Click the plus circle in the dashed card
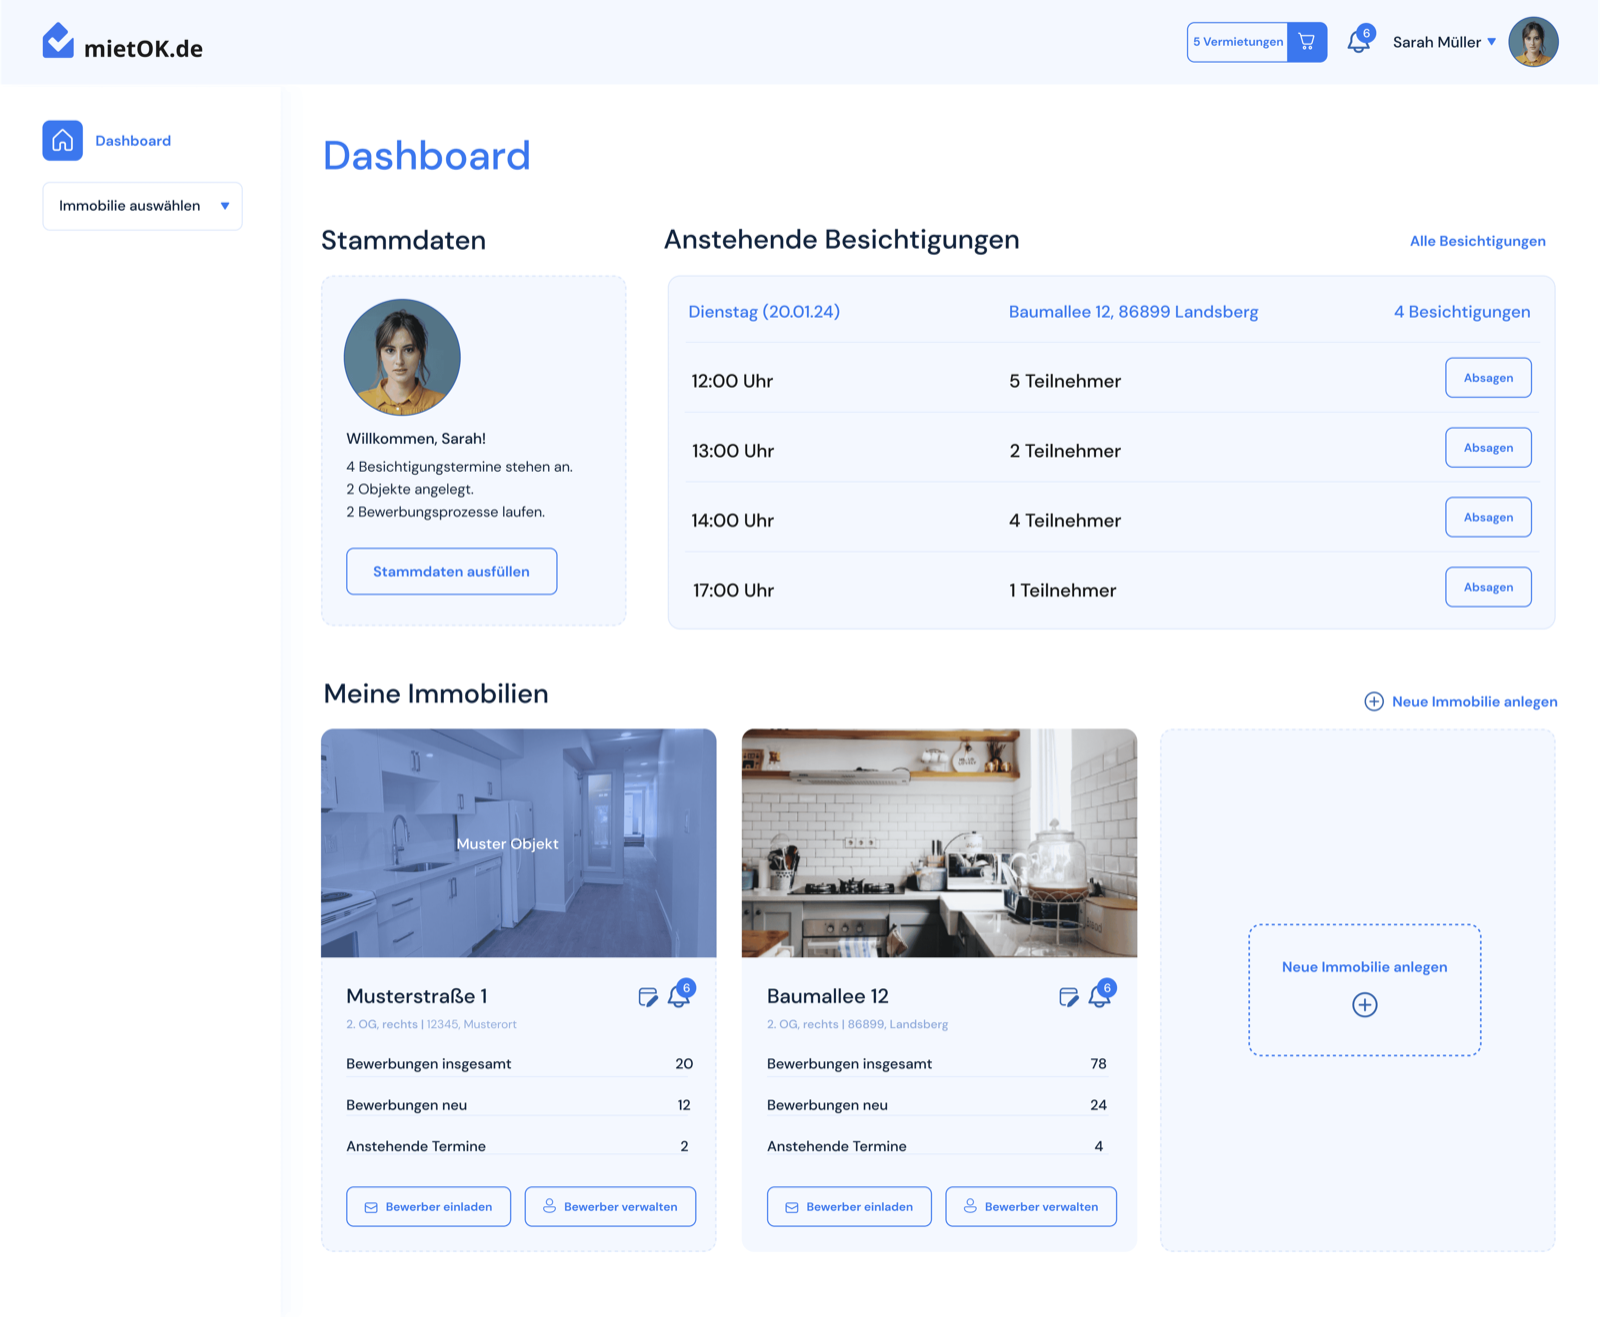The image size is (1600, 1317). pos(1365,1005)
